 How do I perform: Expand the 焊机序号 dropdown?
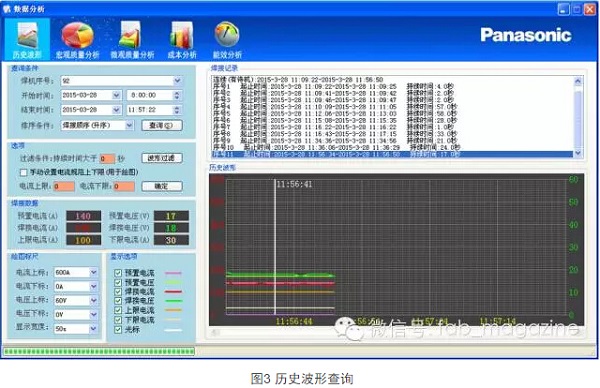pyautogui.click(x=177, y=81)
